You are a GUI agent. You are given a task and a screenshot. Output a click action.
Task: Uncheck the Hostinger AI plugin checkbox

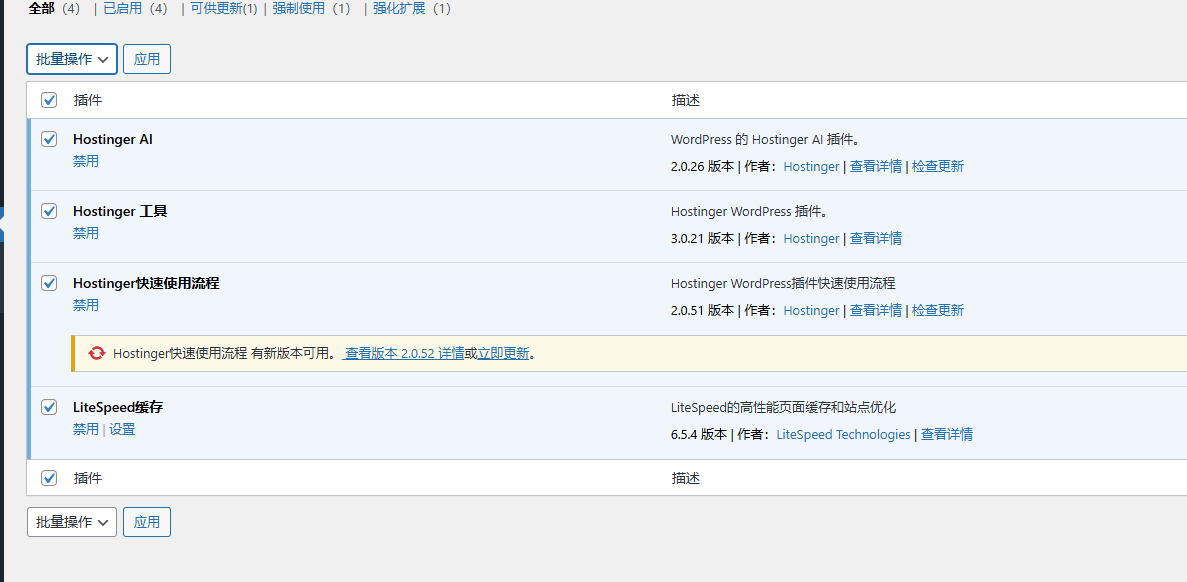tap(49, 139)
